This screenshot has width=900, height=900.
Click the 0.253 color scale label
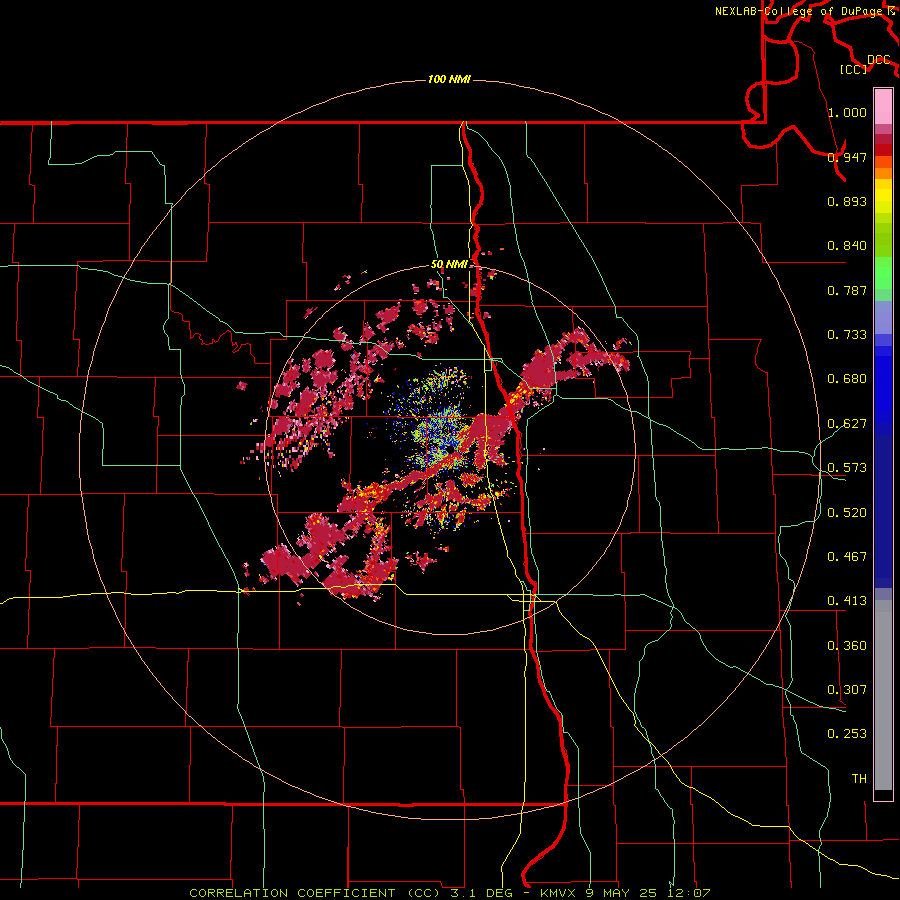tap(847, 734)
